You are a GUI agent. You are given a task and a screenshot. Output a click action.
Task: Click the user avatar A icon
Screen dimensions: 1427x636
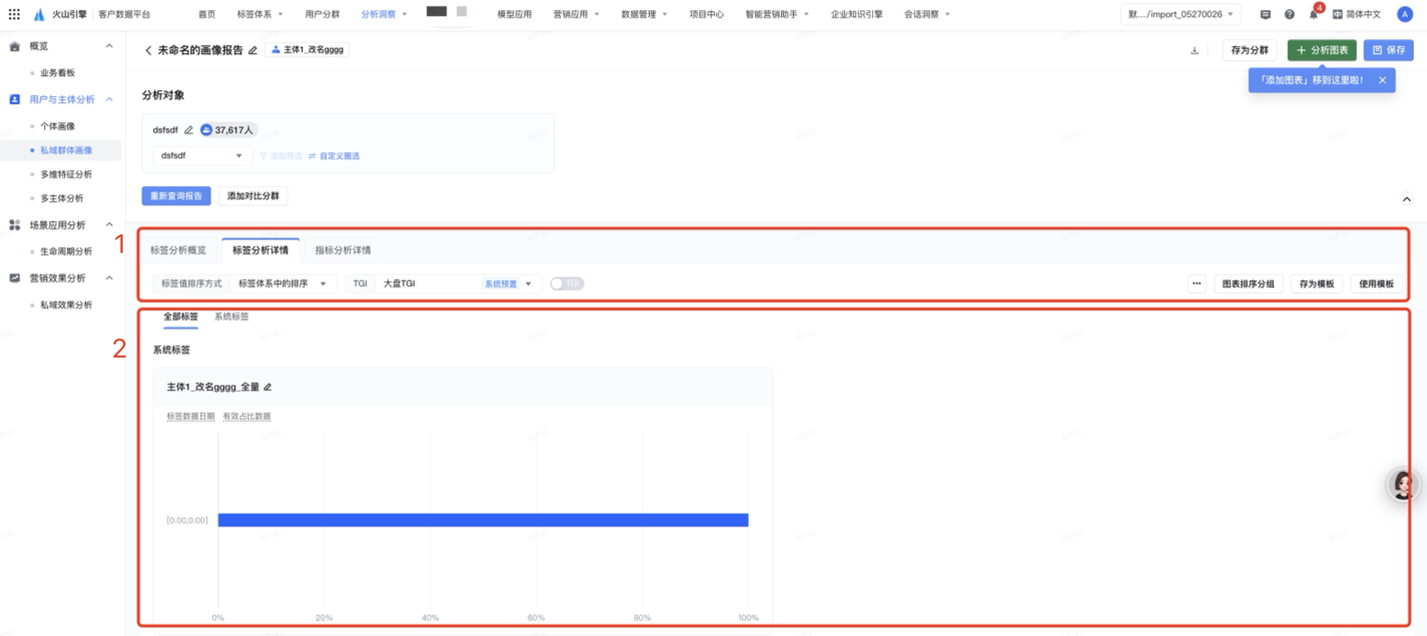[x=1405, y=14]
